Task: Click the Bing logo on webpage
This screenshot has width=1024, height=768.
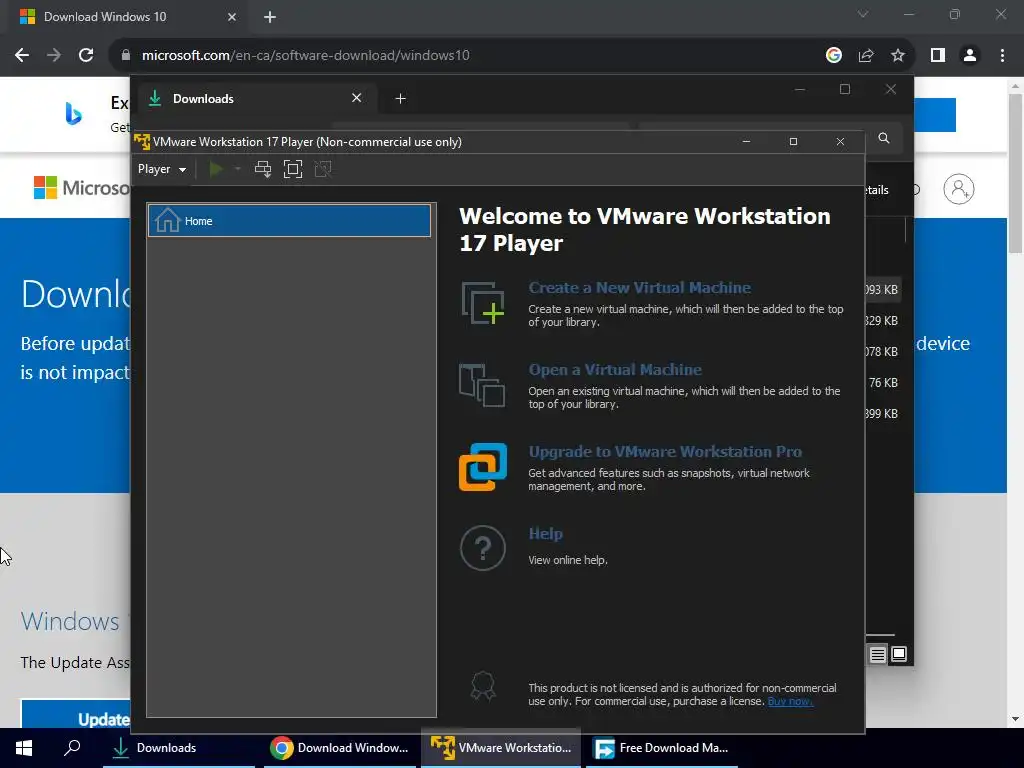Action: pos(74,114)
